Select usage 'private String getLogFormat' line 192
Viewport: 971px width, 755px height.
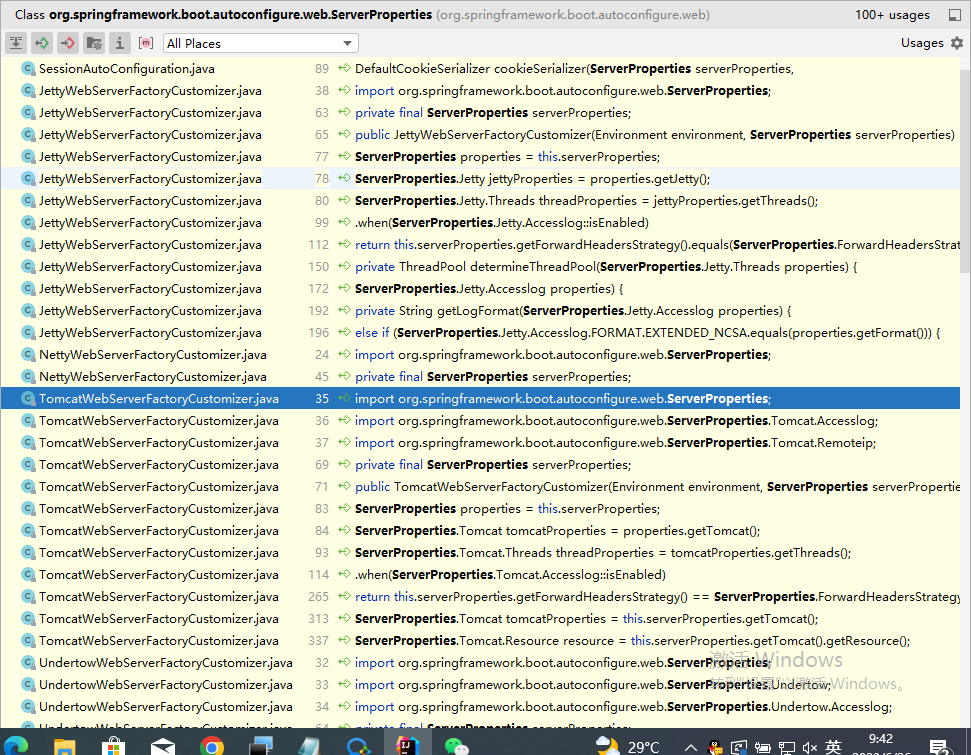(573, 311)
